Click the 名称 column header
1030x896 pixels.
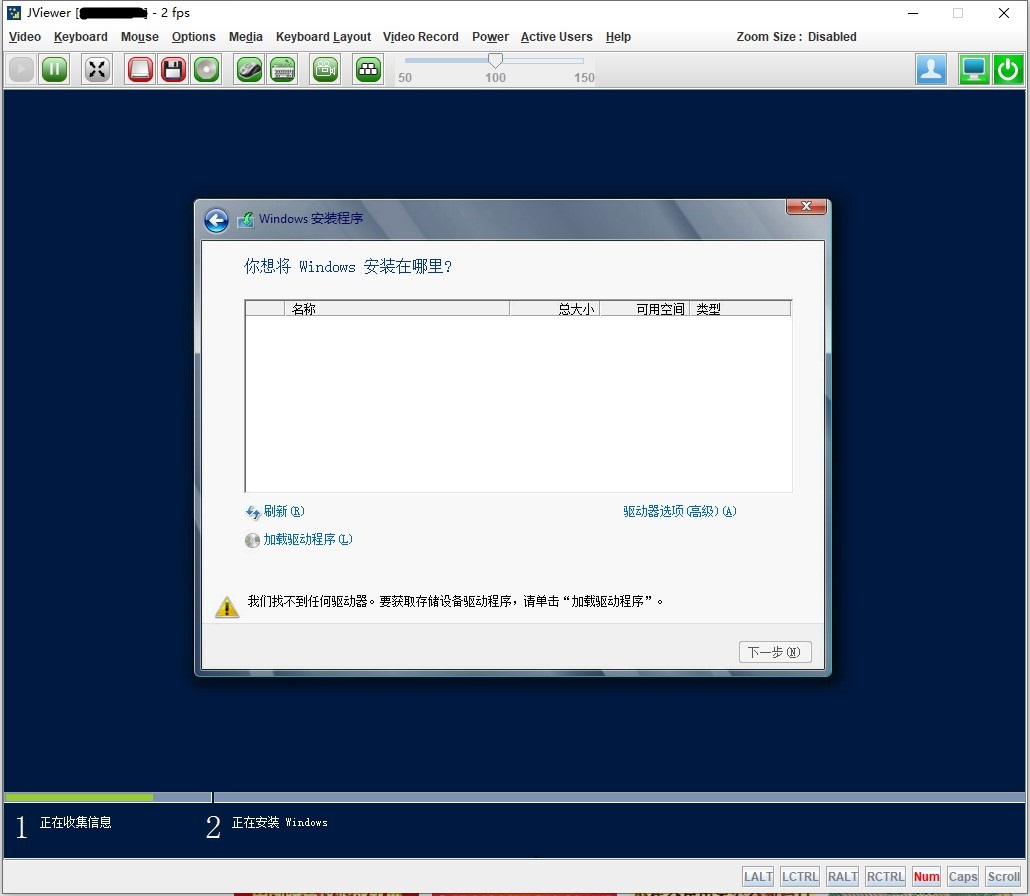click(397, 309)
